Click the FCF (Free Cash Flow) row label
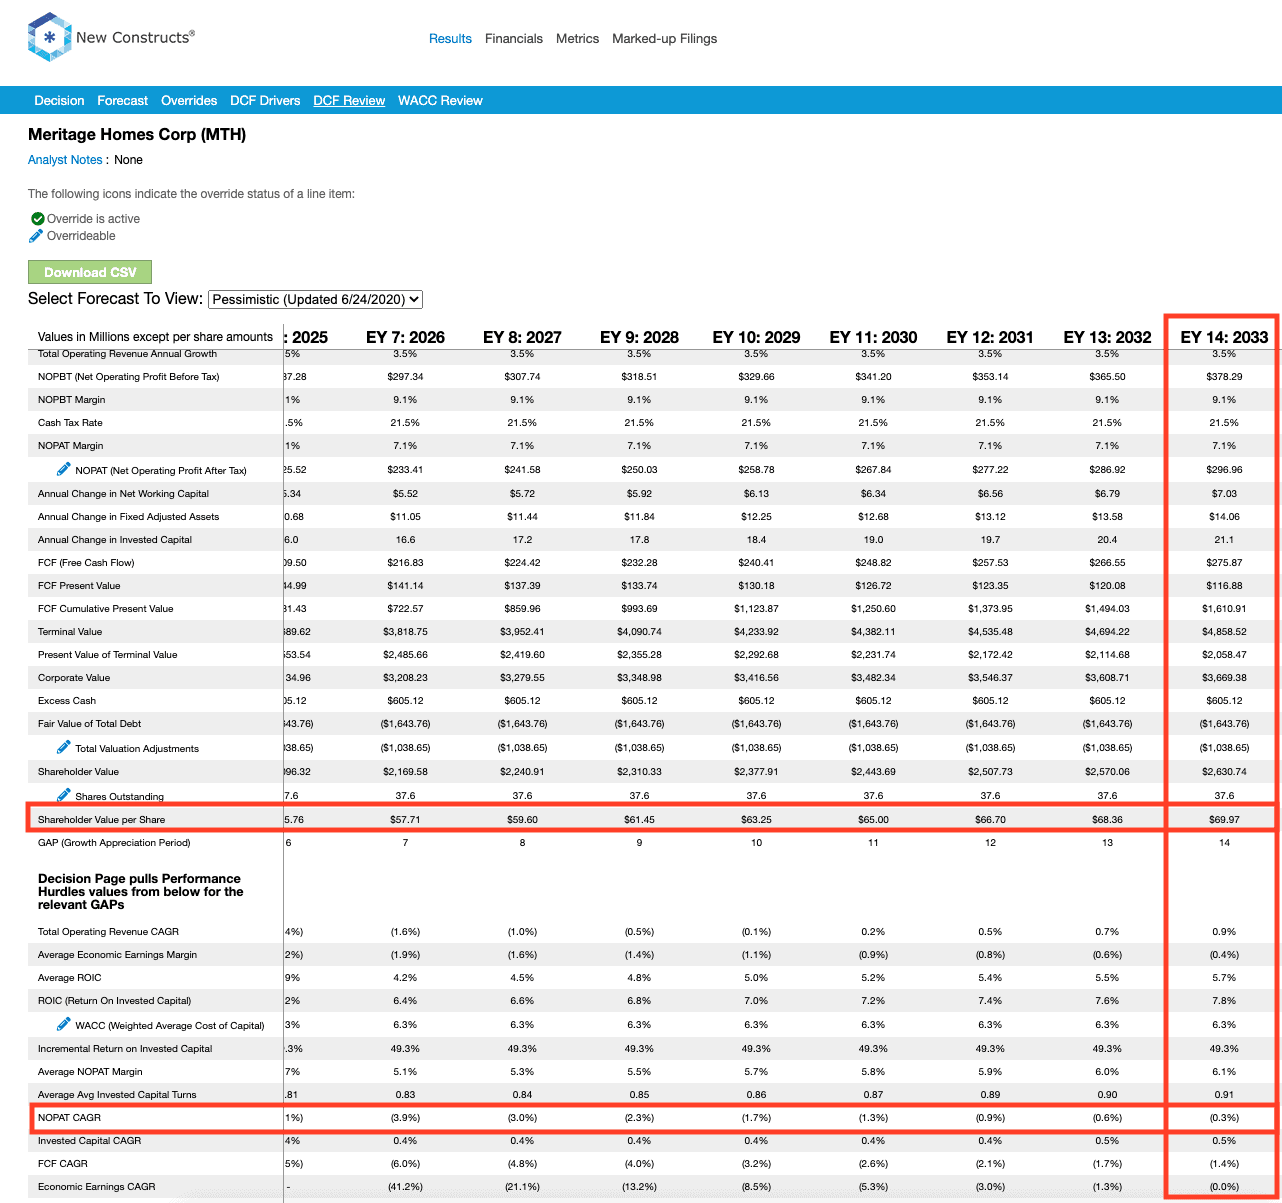1282x1203 pixels. coord(86,563)
